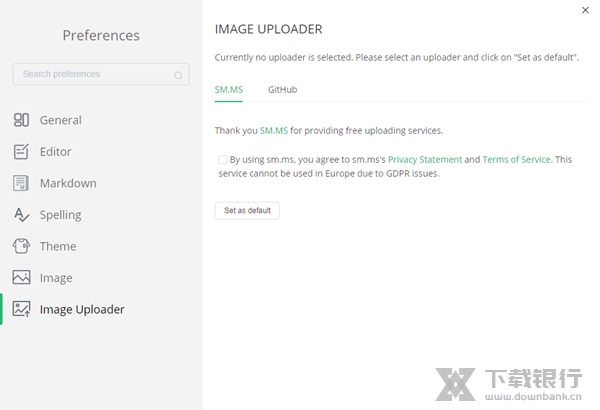The width and height of the screenshot is (600, 410).
Task: Click the Markdown section icon
Action: pyautogui.click(x=21, y=183)
